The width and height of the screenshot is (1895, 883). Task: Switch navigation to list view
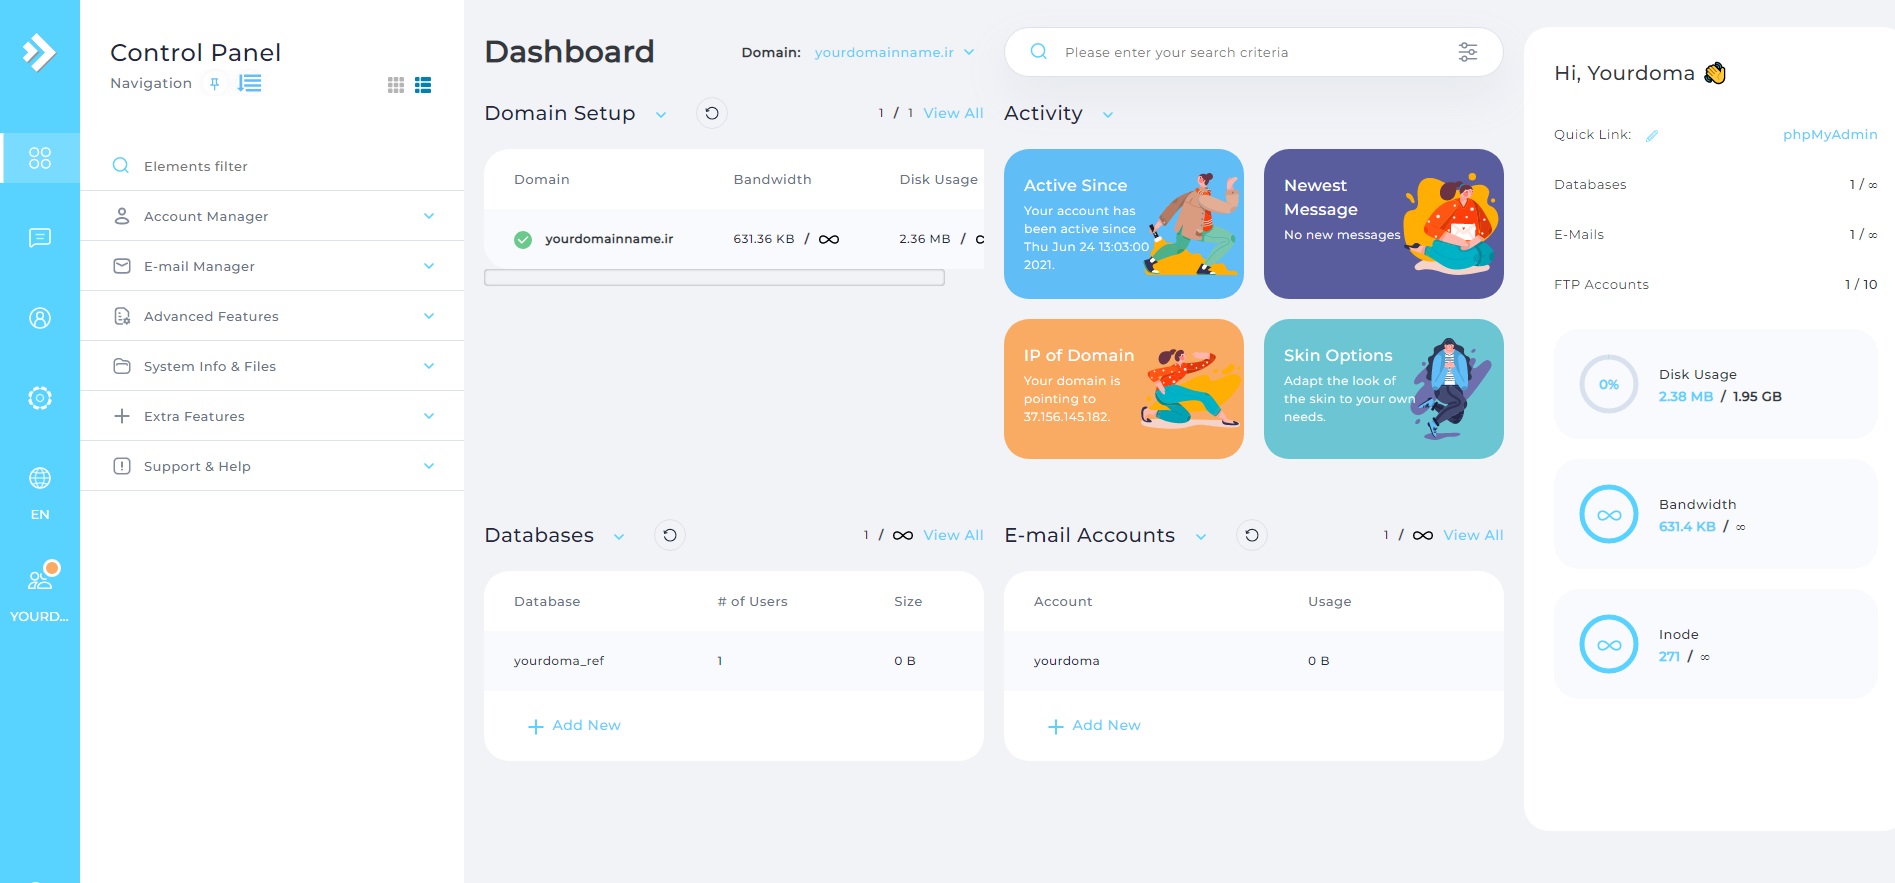point(423,85)
